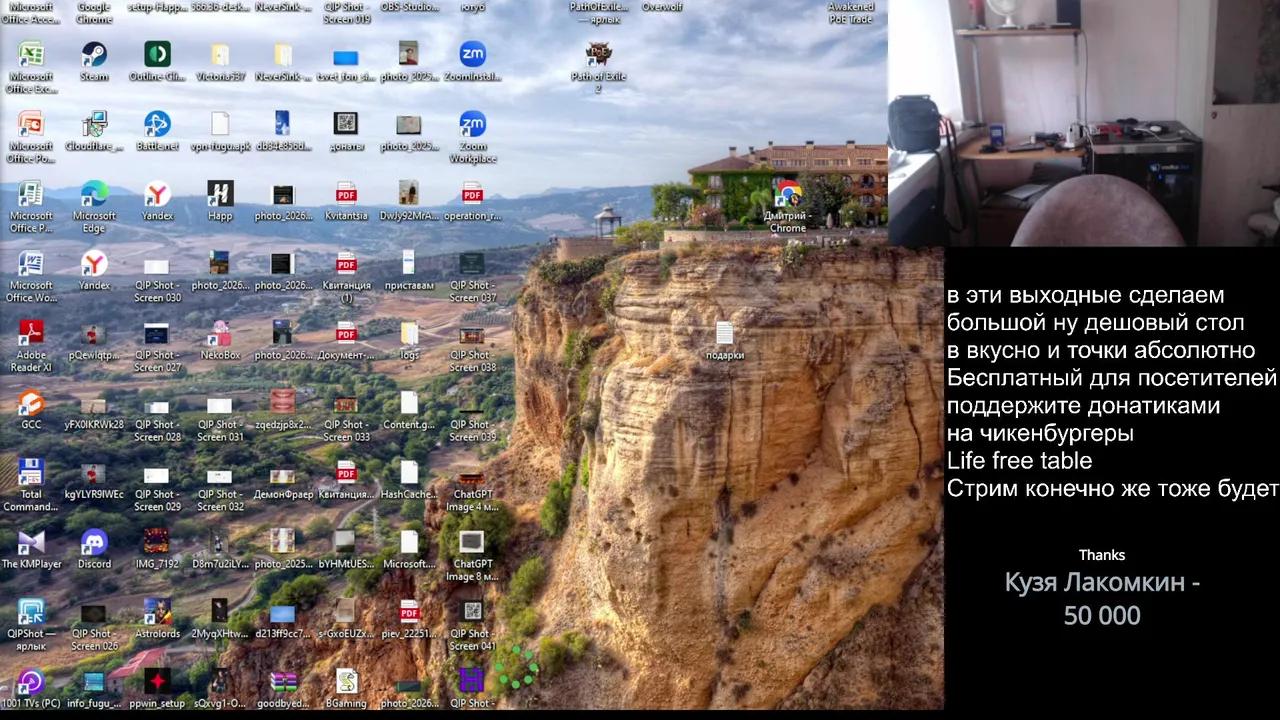
Task: Open QIP Shot - Screen 031 image
Action: 220,417
